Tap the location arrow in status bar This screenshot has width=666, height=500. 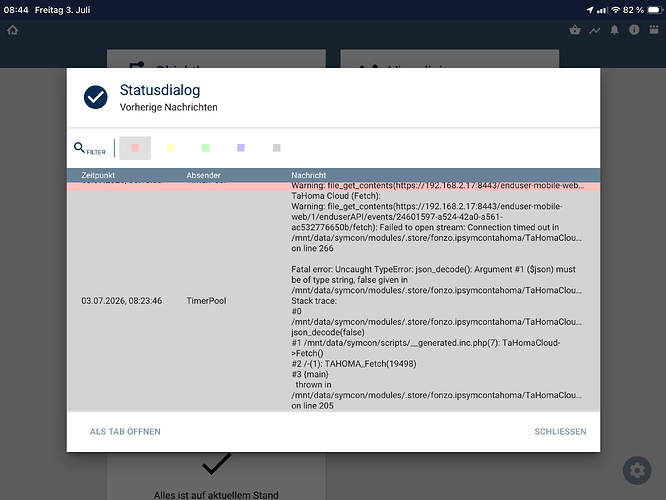[x=590, y=10]
